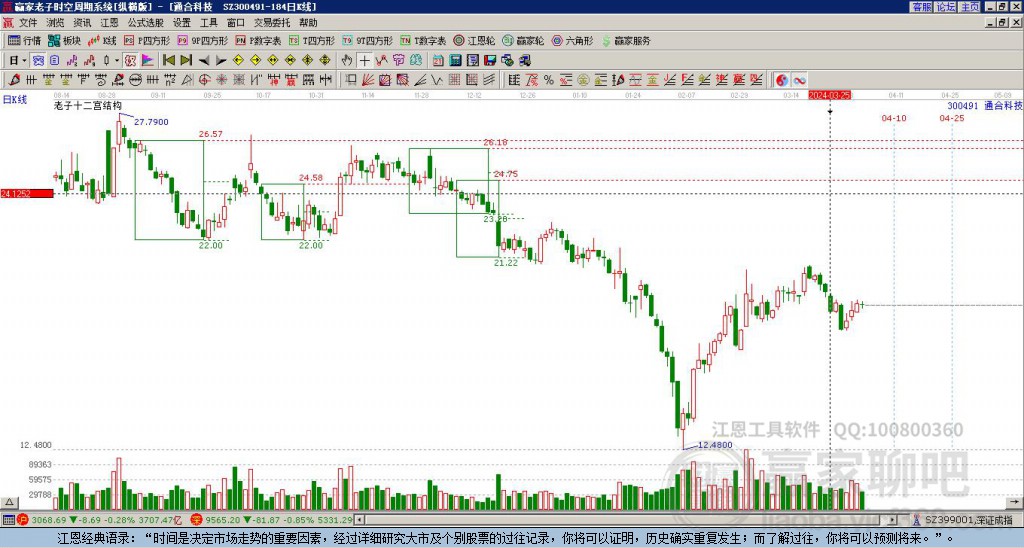The image size is (1024, 548).
Task: Toggle the infinity loop icon
Action: (x=799, y=80)
